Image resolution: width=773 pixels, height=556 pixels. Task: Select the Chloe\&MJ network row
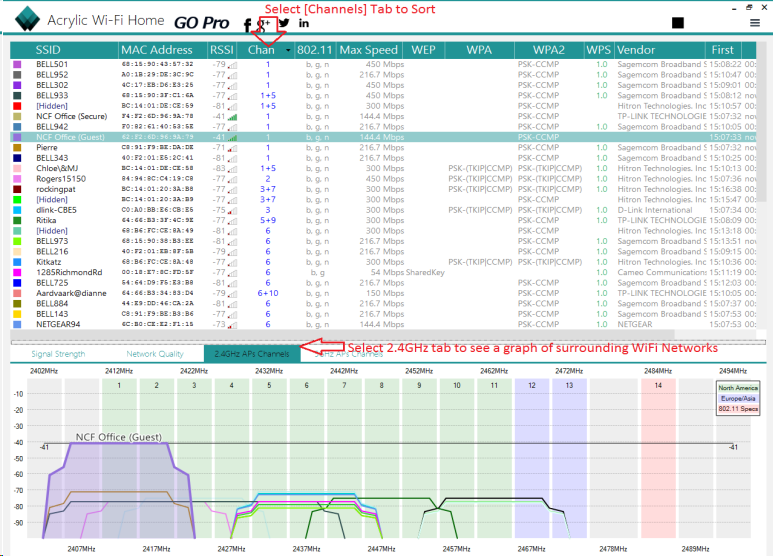[x=383, y=169]
